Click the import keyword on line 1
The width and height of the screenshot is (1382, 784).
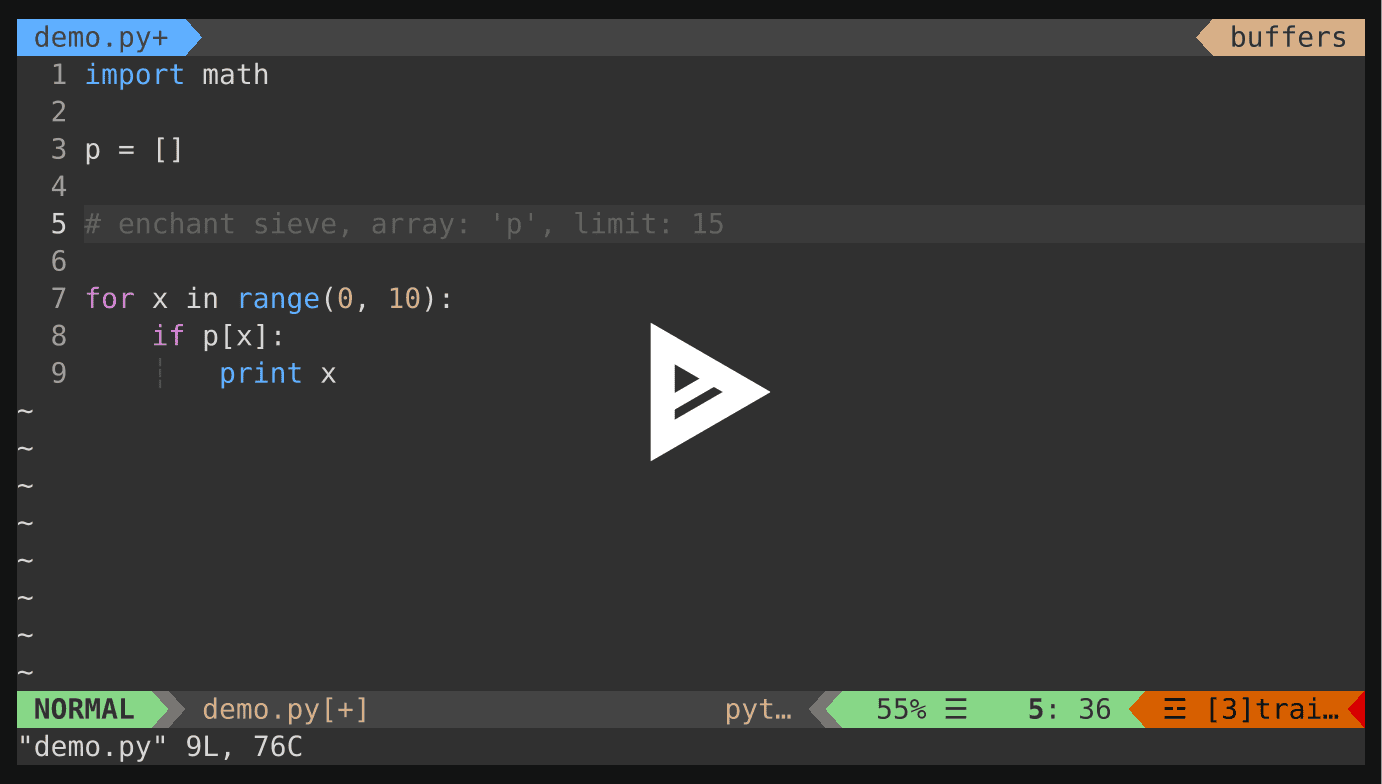[x=135, y=75]
